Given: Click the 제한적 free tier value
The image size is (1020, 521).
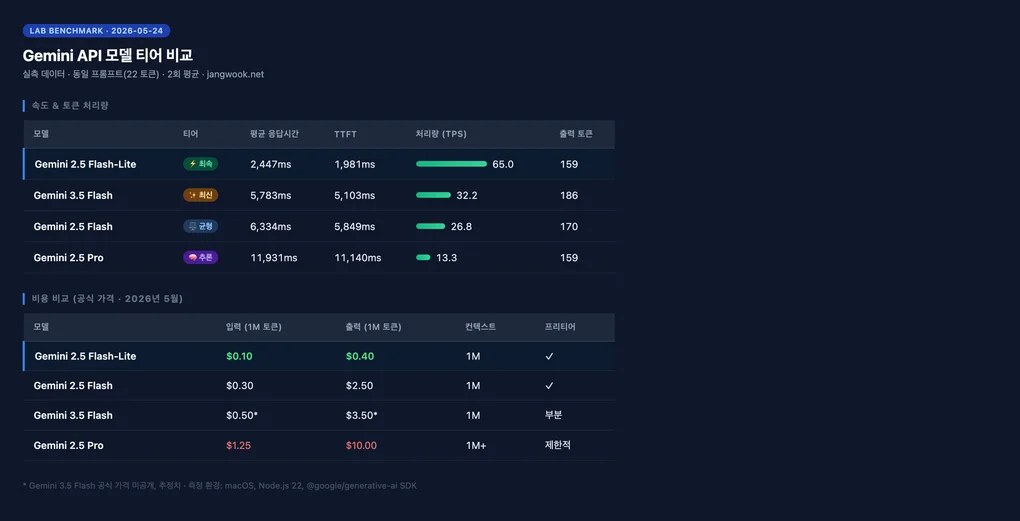Looking at the screenshot, I should coord(558,446).
